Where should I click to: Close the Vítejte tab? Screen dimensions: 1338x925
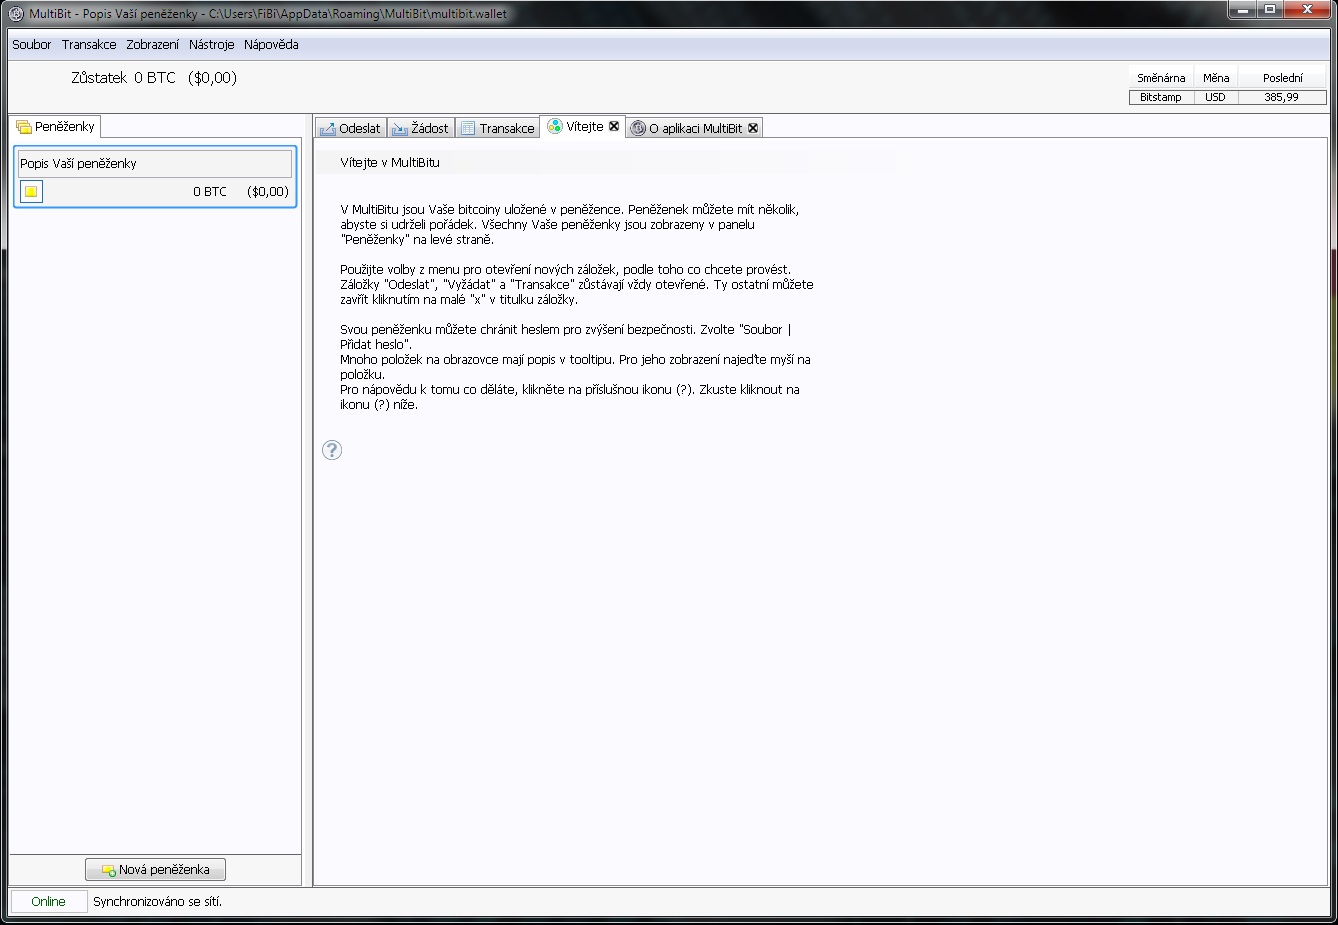click(614, 126)
